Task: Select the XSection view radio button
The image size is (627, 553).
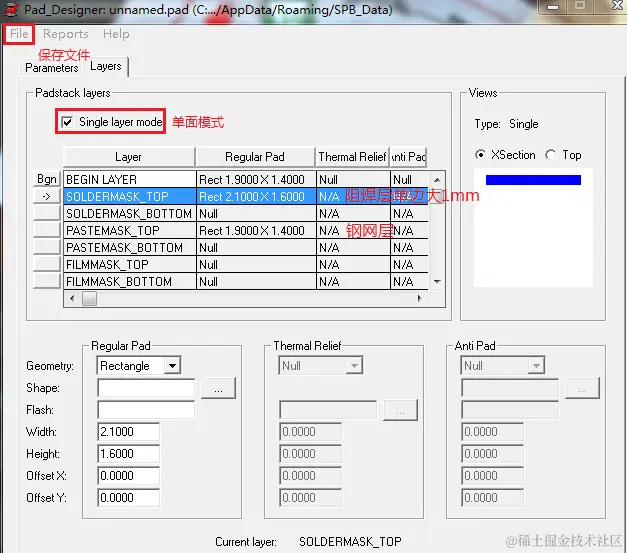Action: pyautogui.click(x=481, y=155)
